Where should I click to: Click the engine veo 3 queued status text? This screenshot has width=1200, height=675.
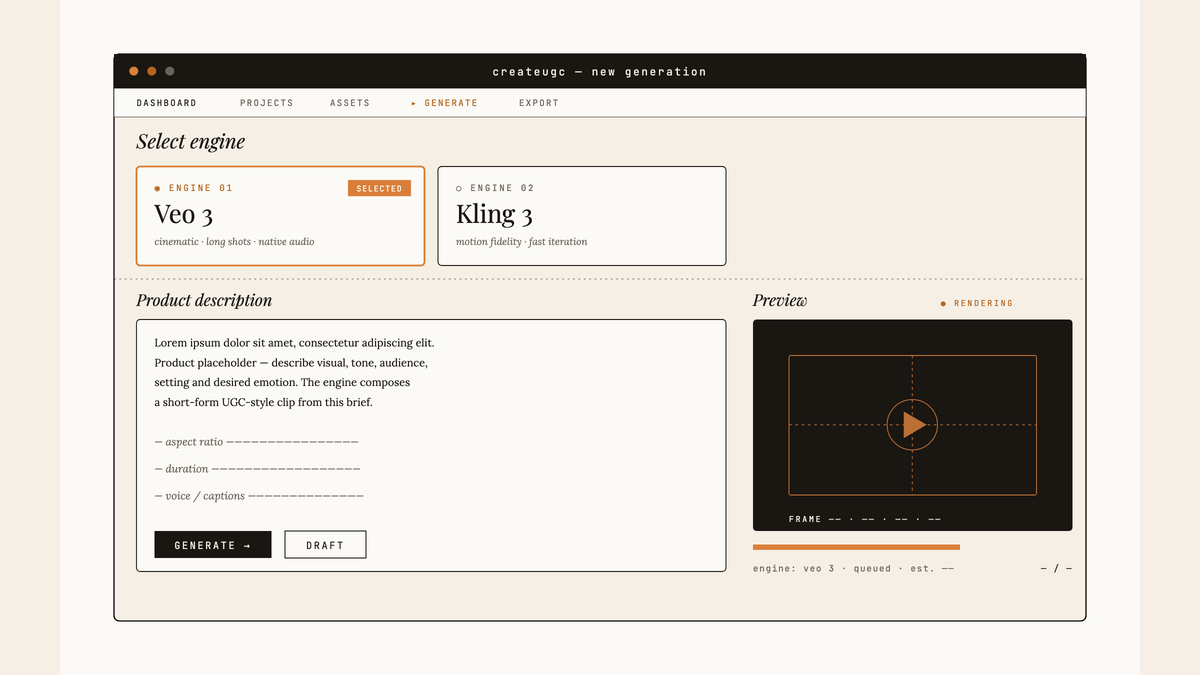[x=853, y=569]
